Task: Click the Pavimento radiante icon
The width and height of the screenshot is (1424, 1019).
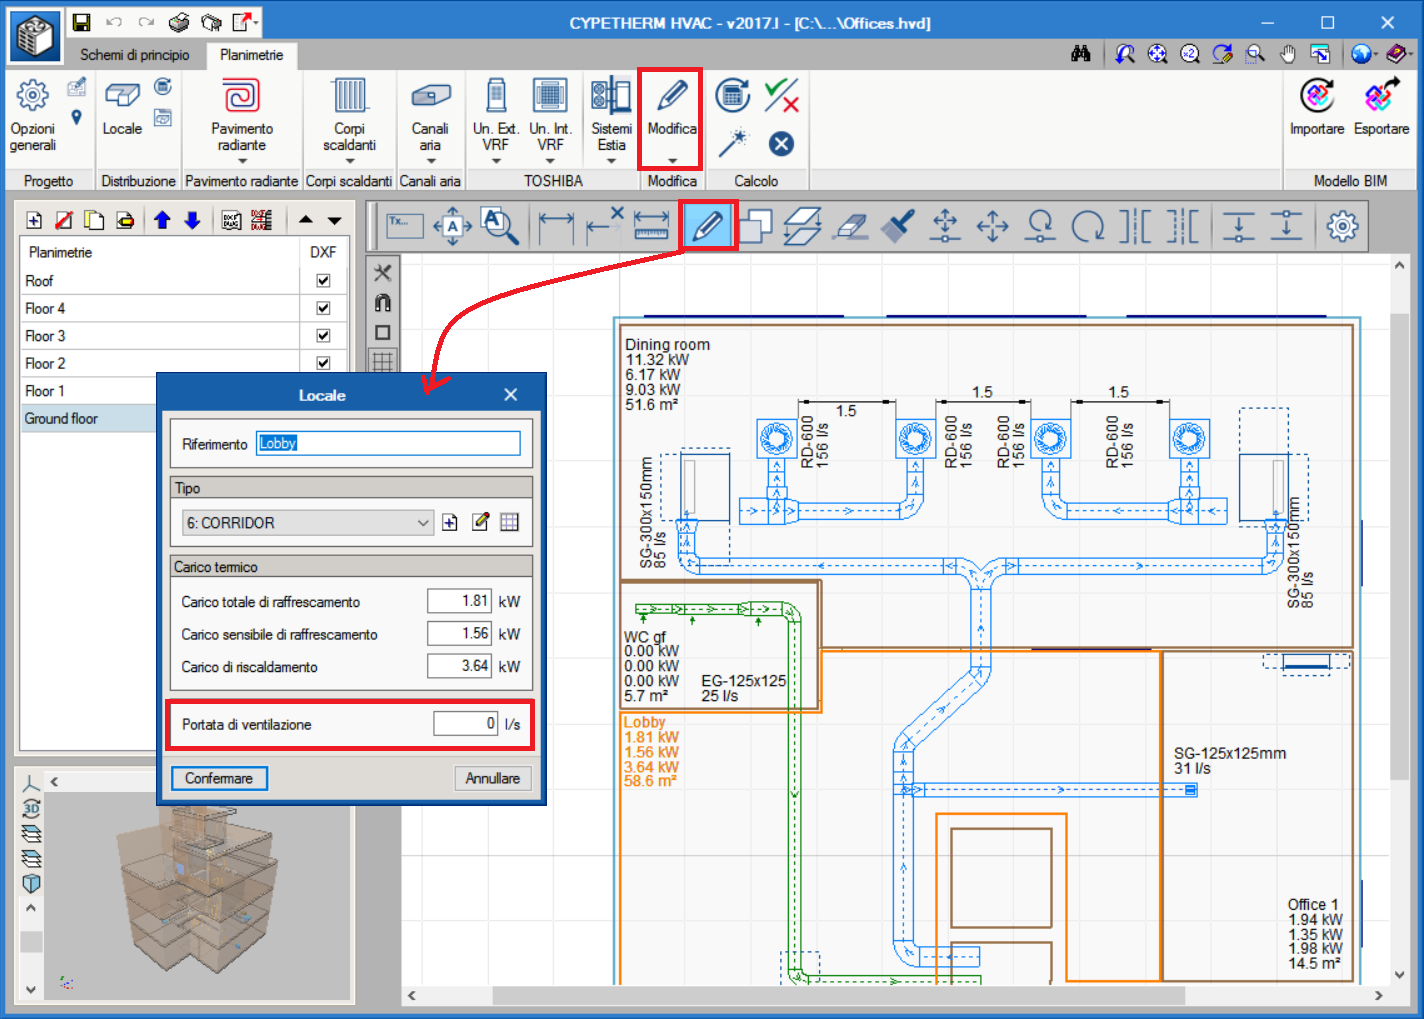Action: pos(242,96)
